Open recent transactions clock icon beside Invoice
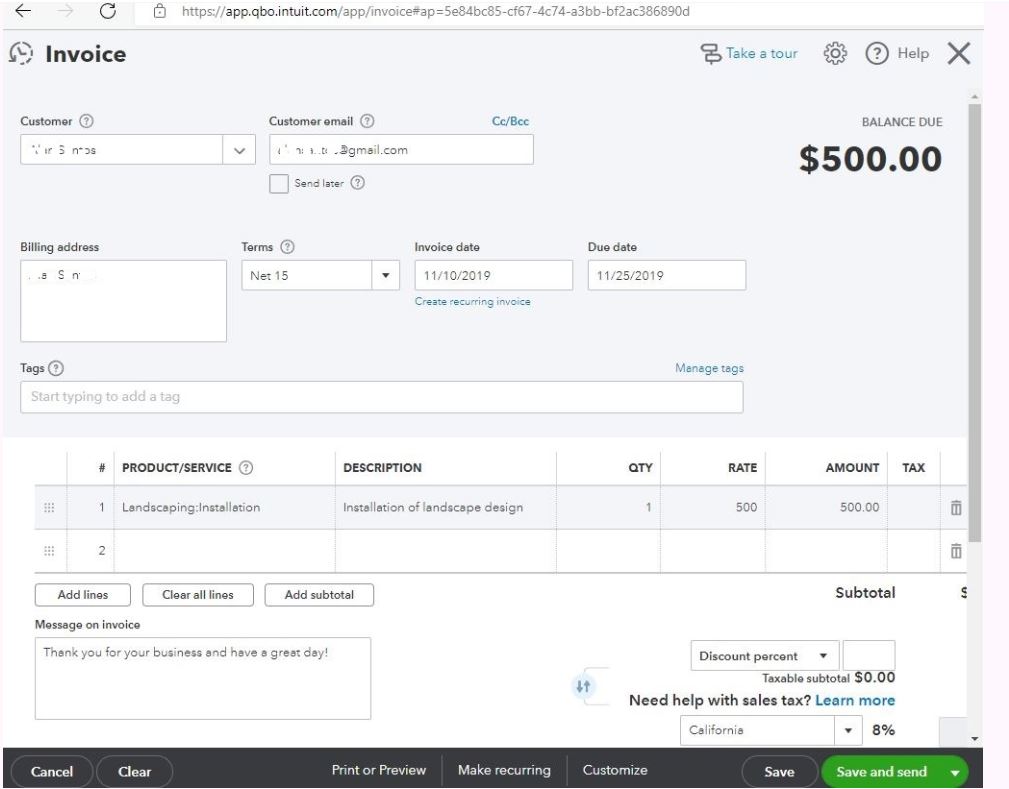This screenshot has width=1009, height=789. tap(21, 53)
